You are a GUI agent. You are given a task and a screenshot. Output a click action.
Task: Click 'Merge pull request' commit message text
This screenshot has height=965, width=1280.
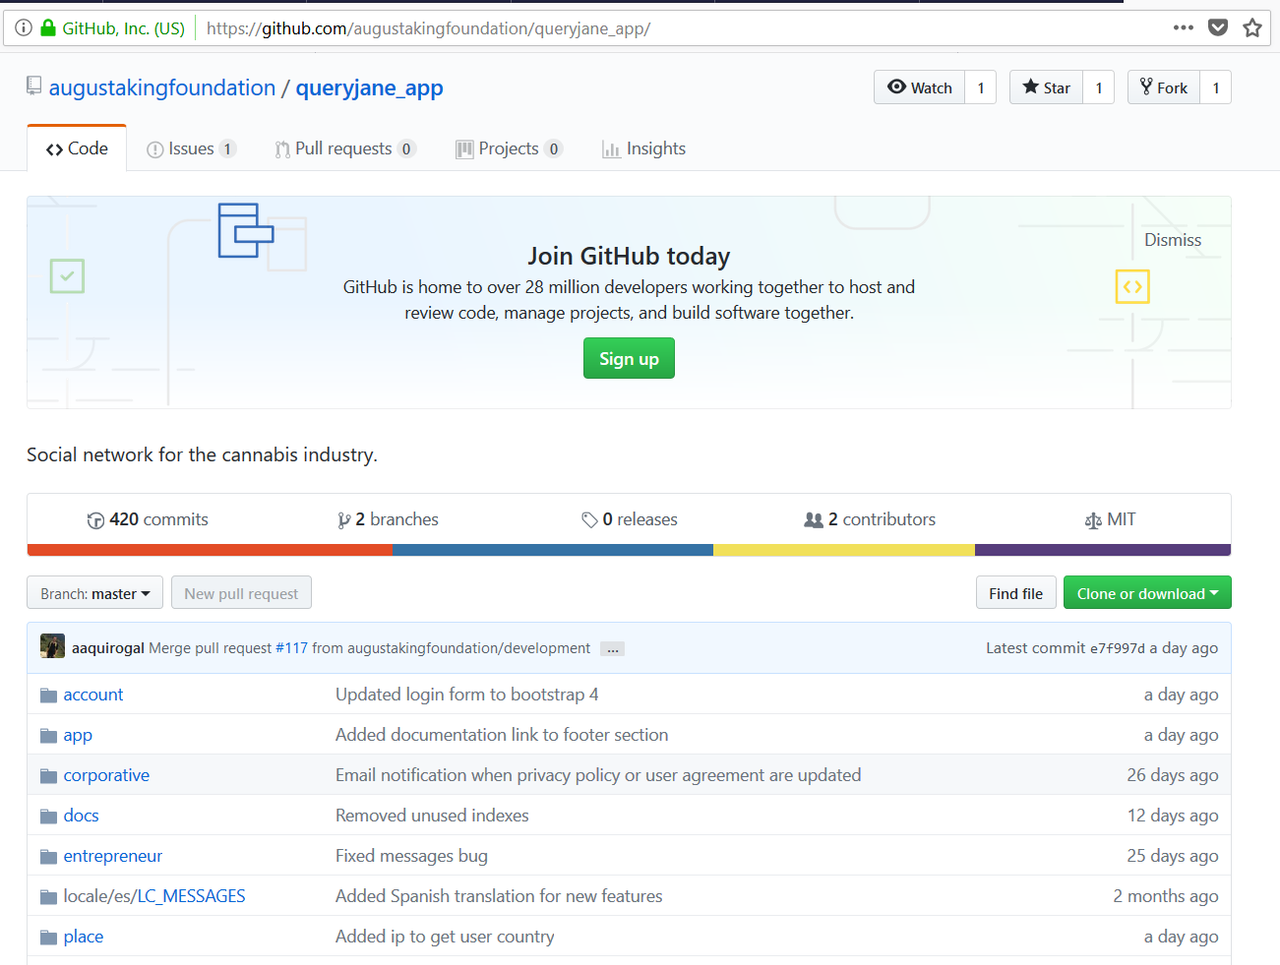click(210, 648)
